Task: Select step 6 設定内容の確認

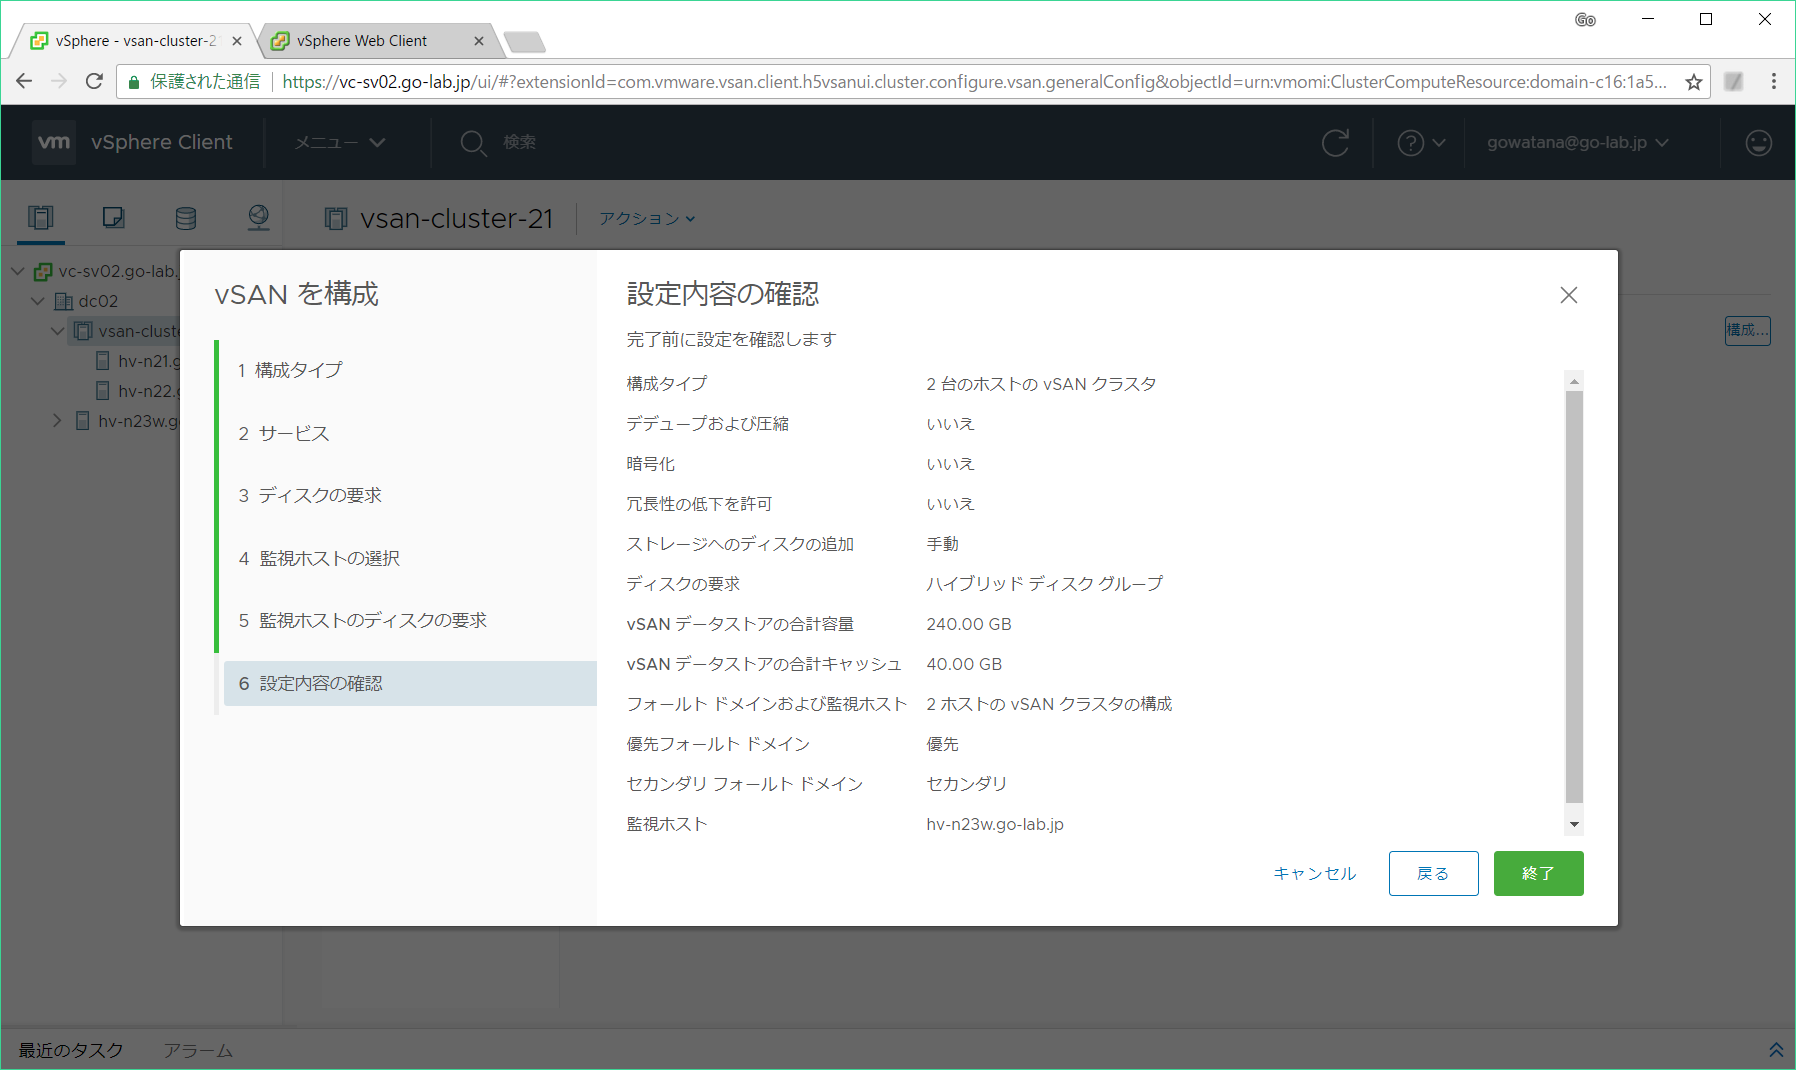Action: (x=410, y=683)
